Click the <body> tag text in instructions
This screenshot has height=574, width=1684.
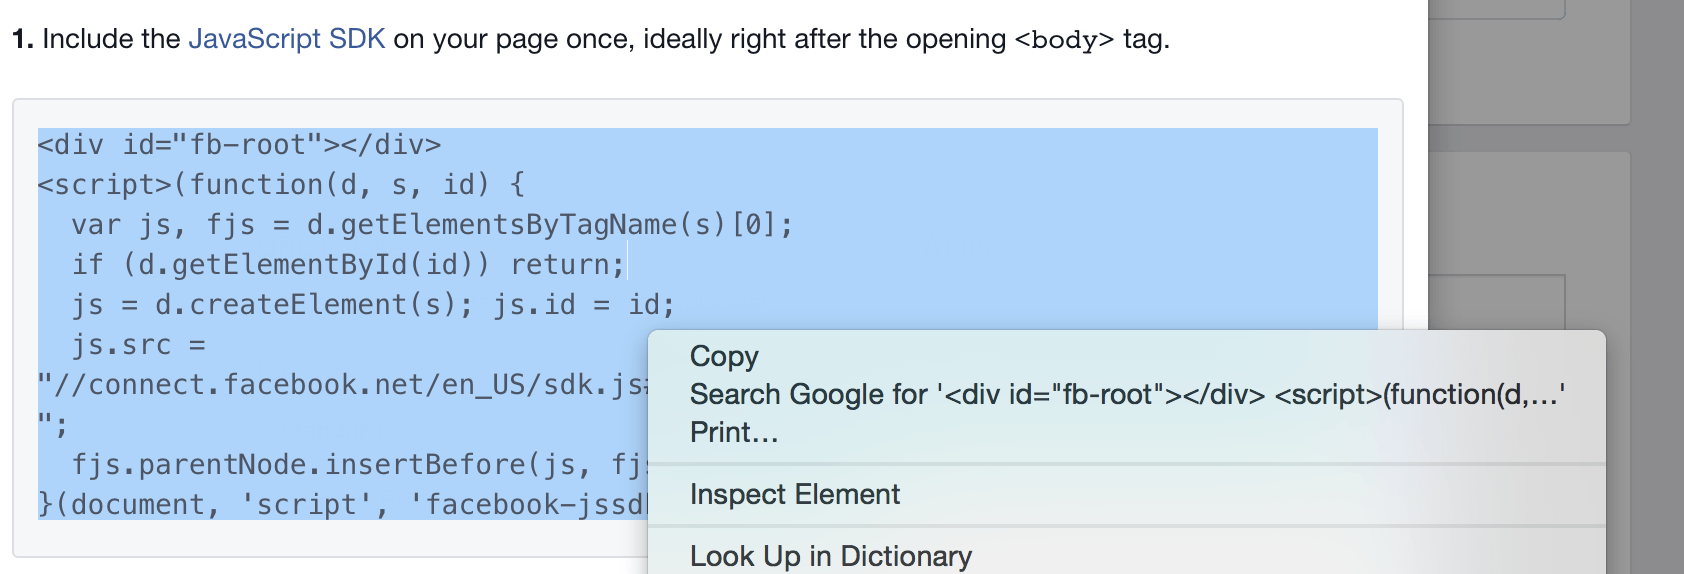point(1064,40)
